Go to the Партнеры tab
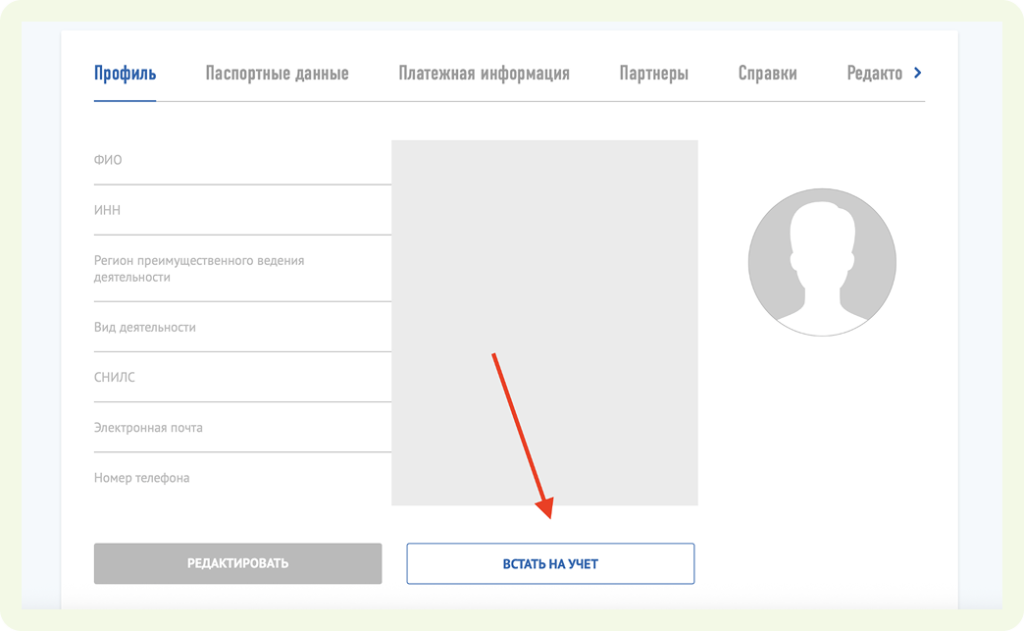1024x631 pixels. [x=654, y=73]
